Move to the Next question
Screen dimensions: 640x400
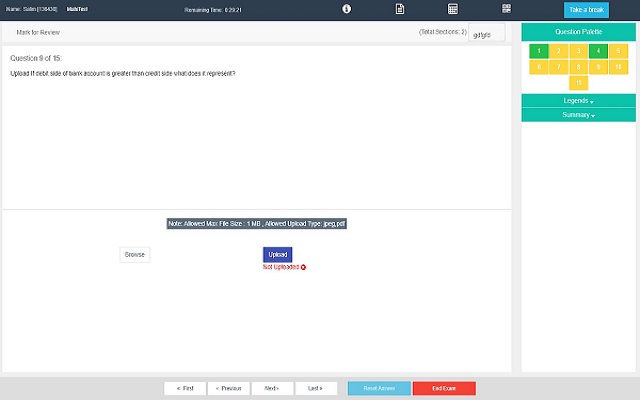[272, 388]
